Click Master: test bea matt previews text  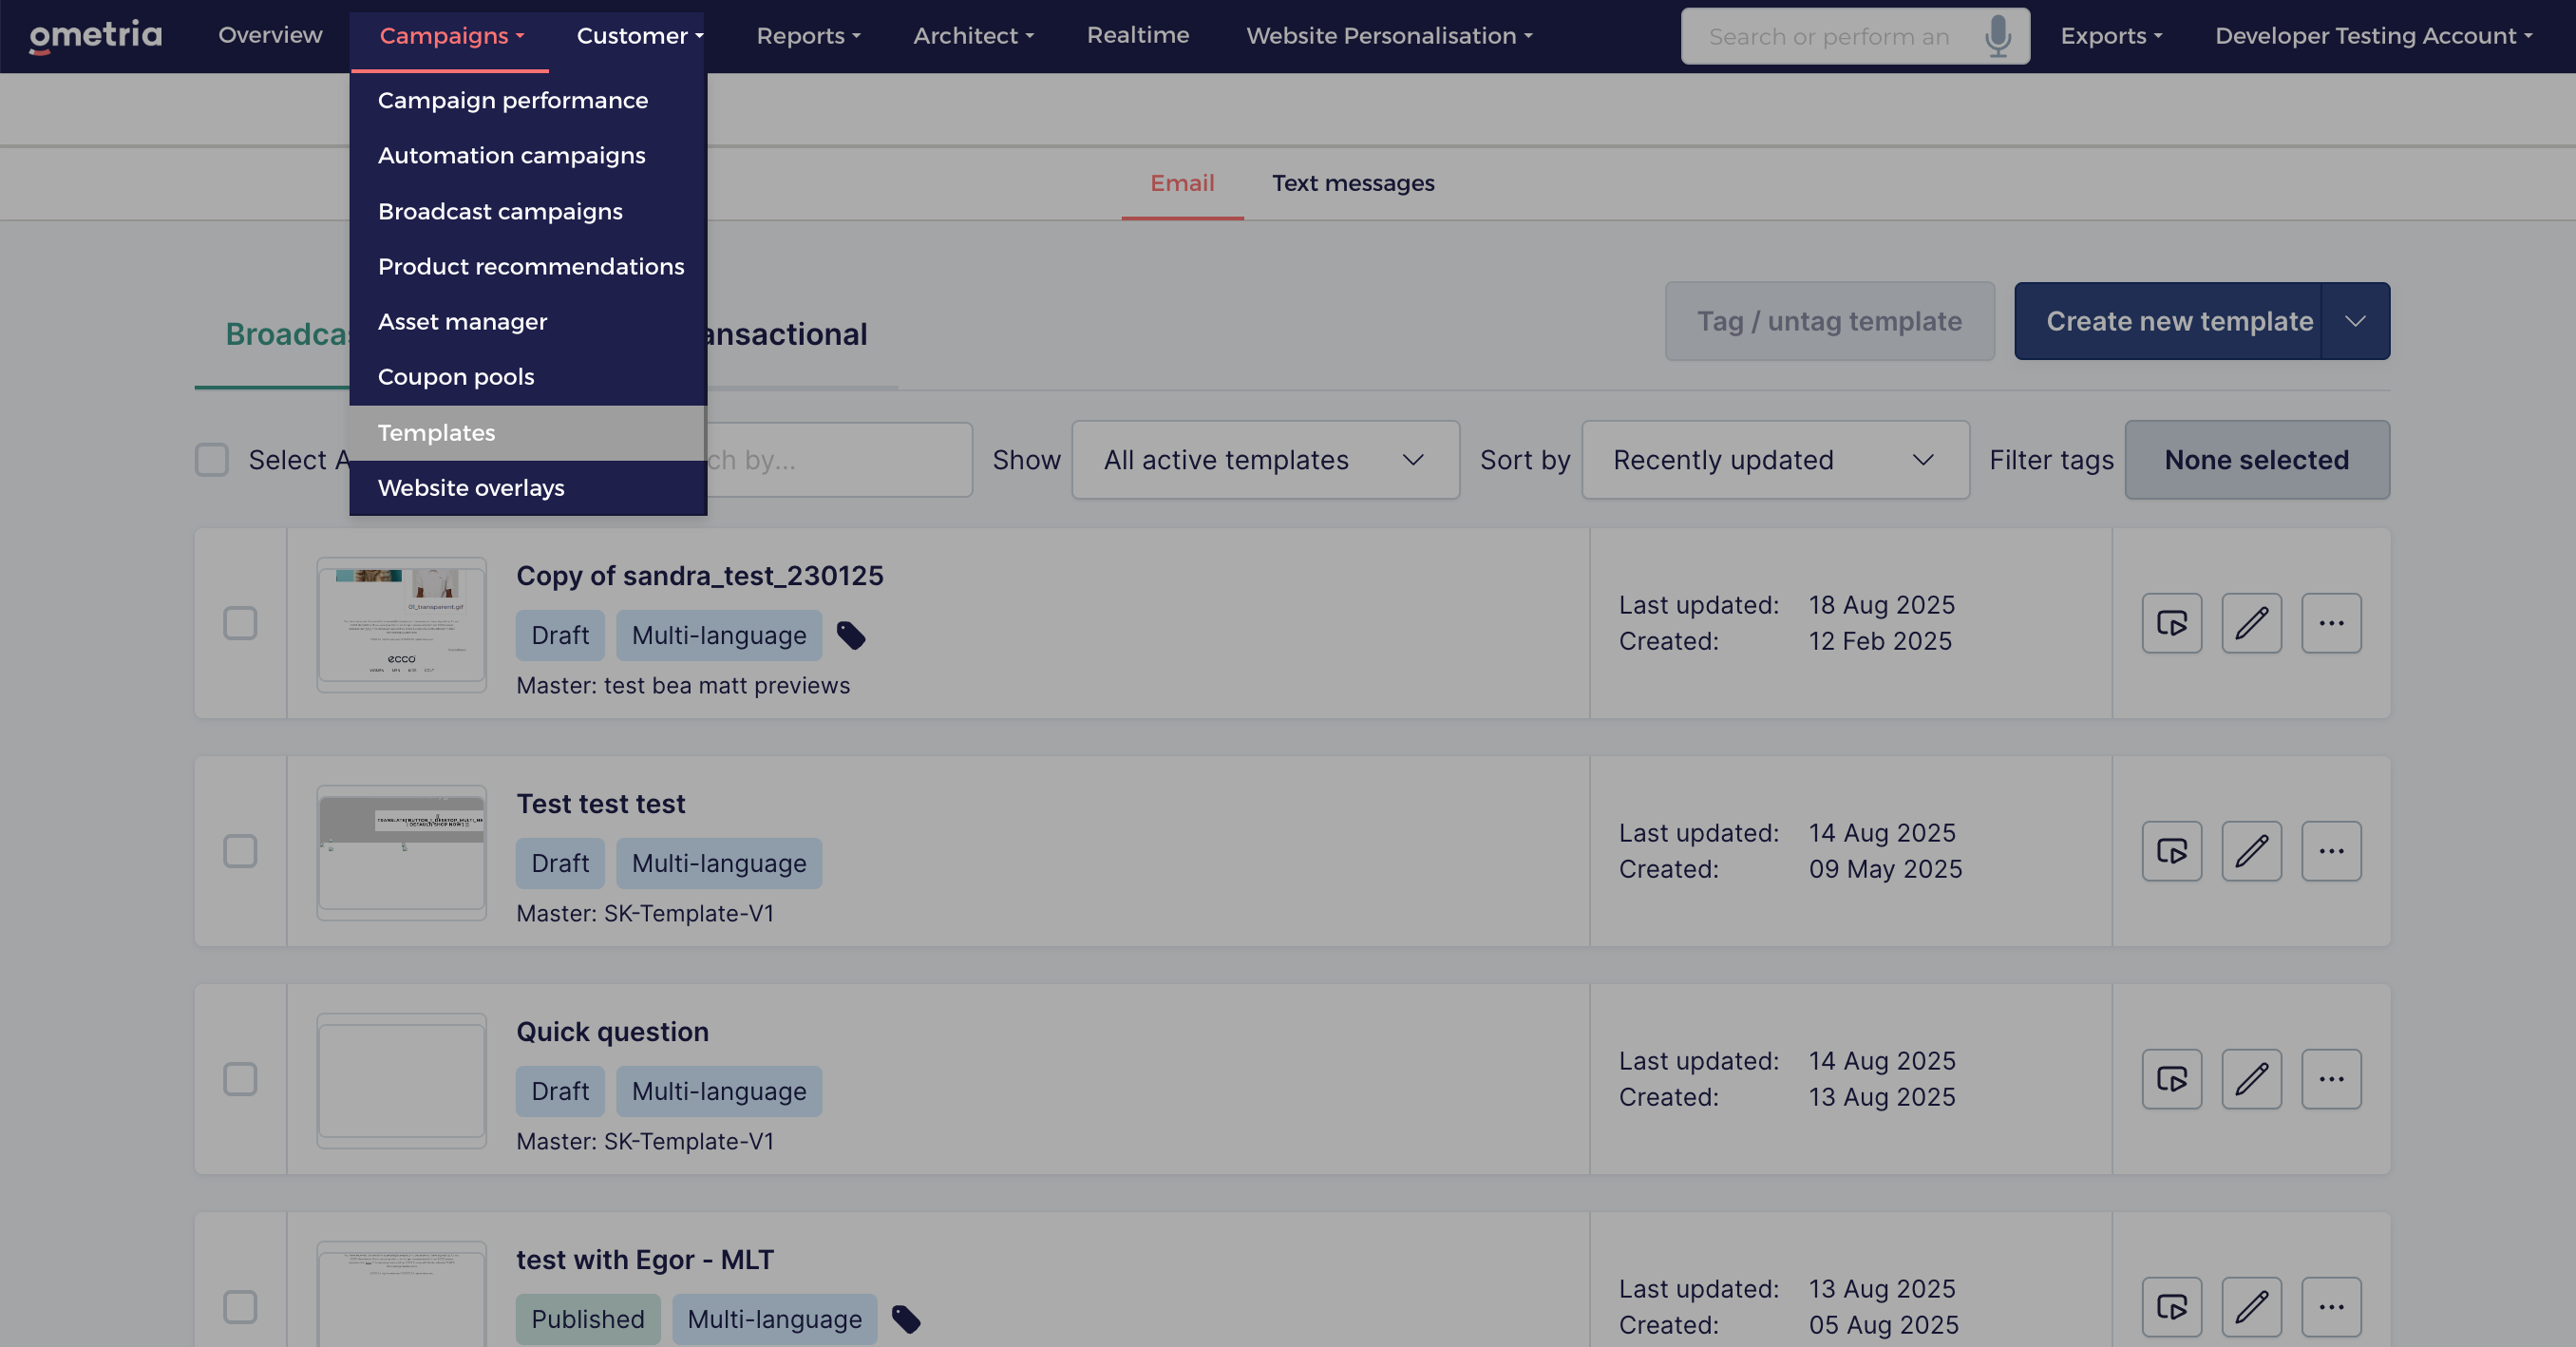(x=683, y=685)
